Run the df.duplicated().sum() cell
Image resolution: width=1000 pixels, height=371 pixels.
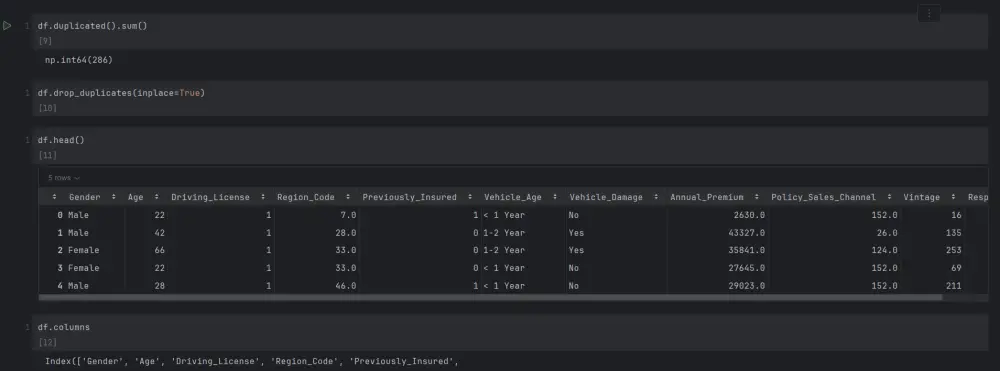coord(7,26)
